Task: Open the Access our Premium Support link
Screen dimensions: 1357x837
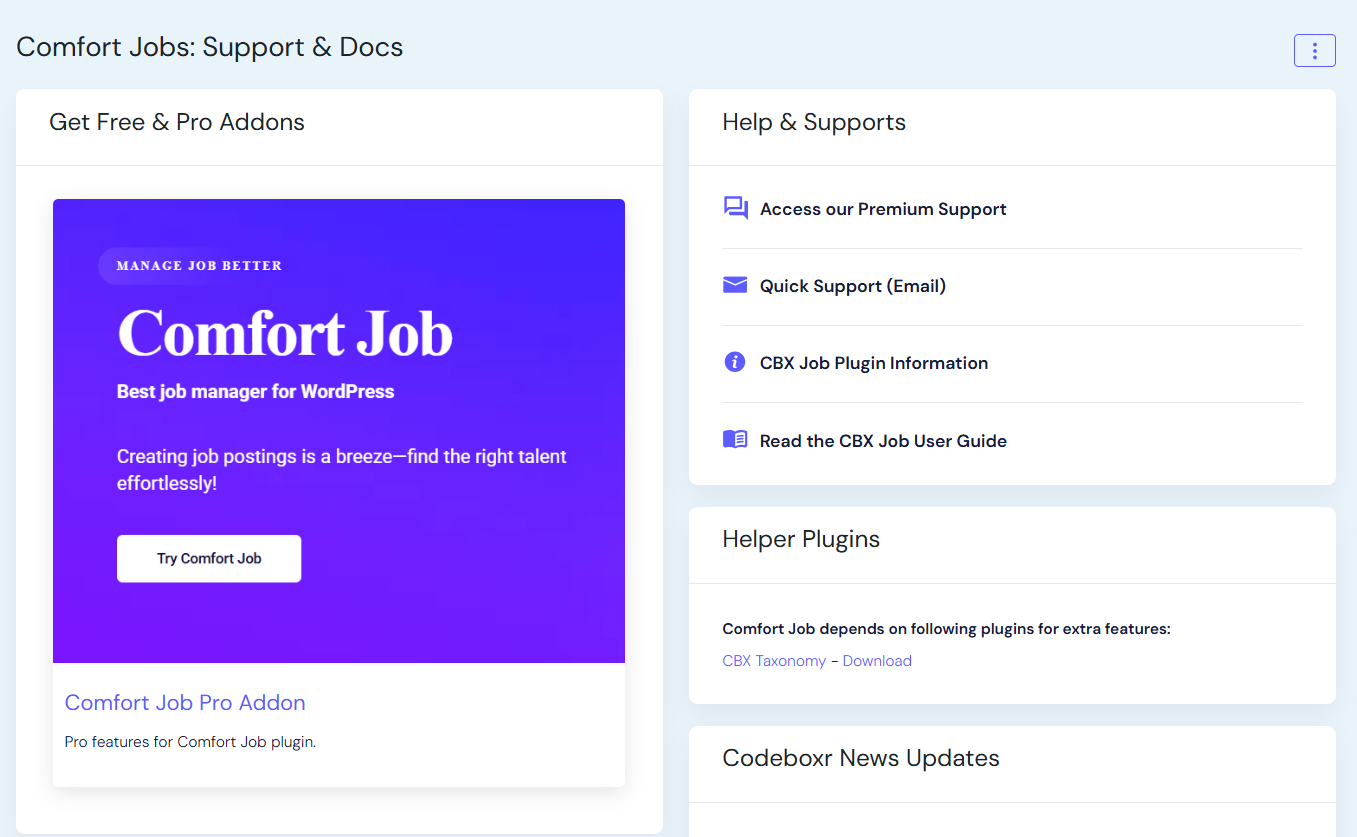Action: pyautogui.click(x=882, y=209)
